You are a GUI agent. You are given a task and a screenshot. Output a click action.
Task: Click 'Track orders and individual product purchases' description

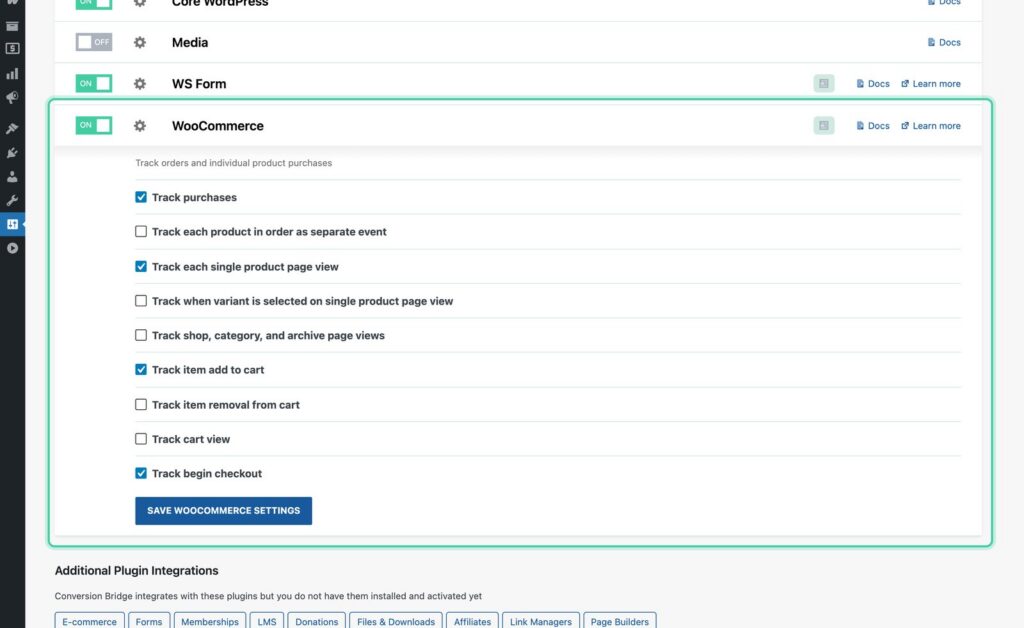234,163
